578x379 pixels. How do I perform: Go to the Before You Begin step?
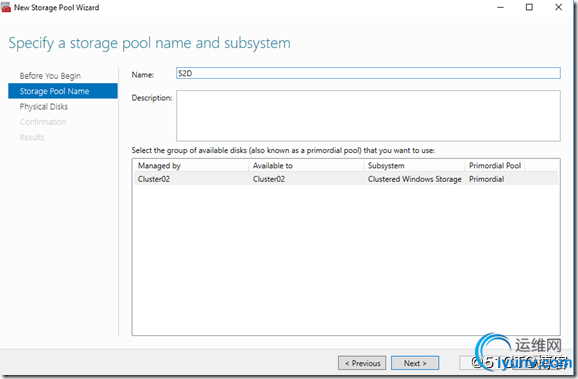(x=50, y=76)
